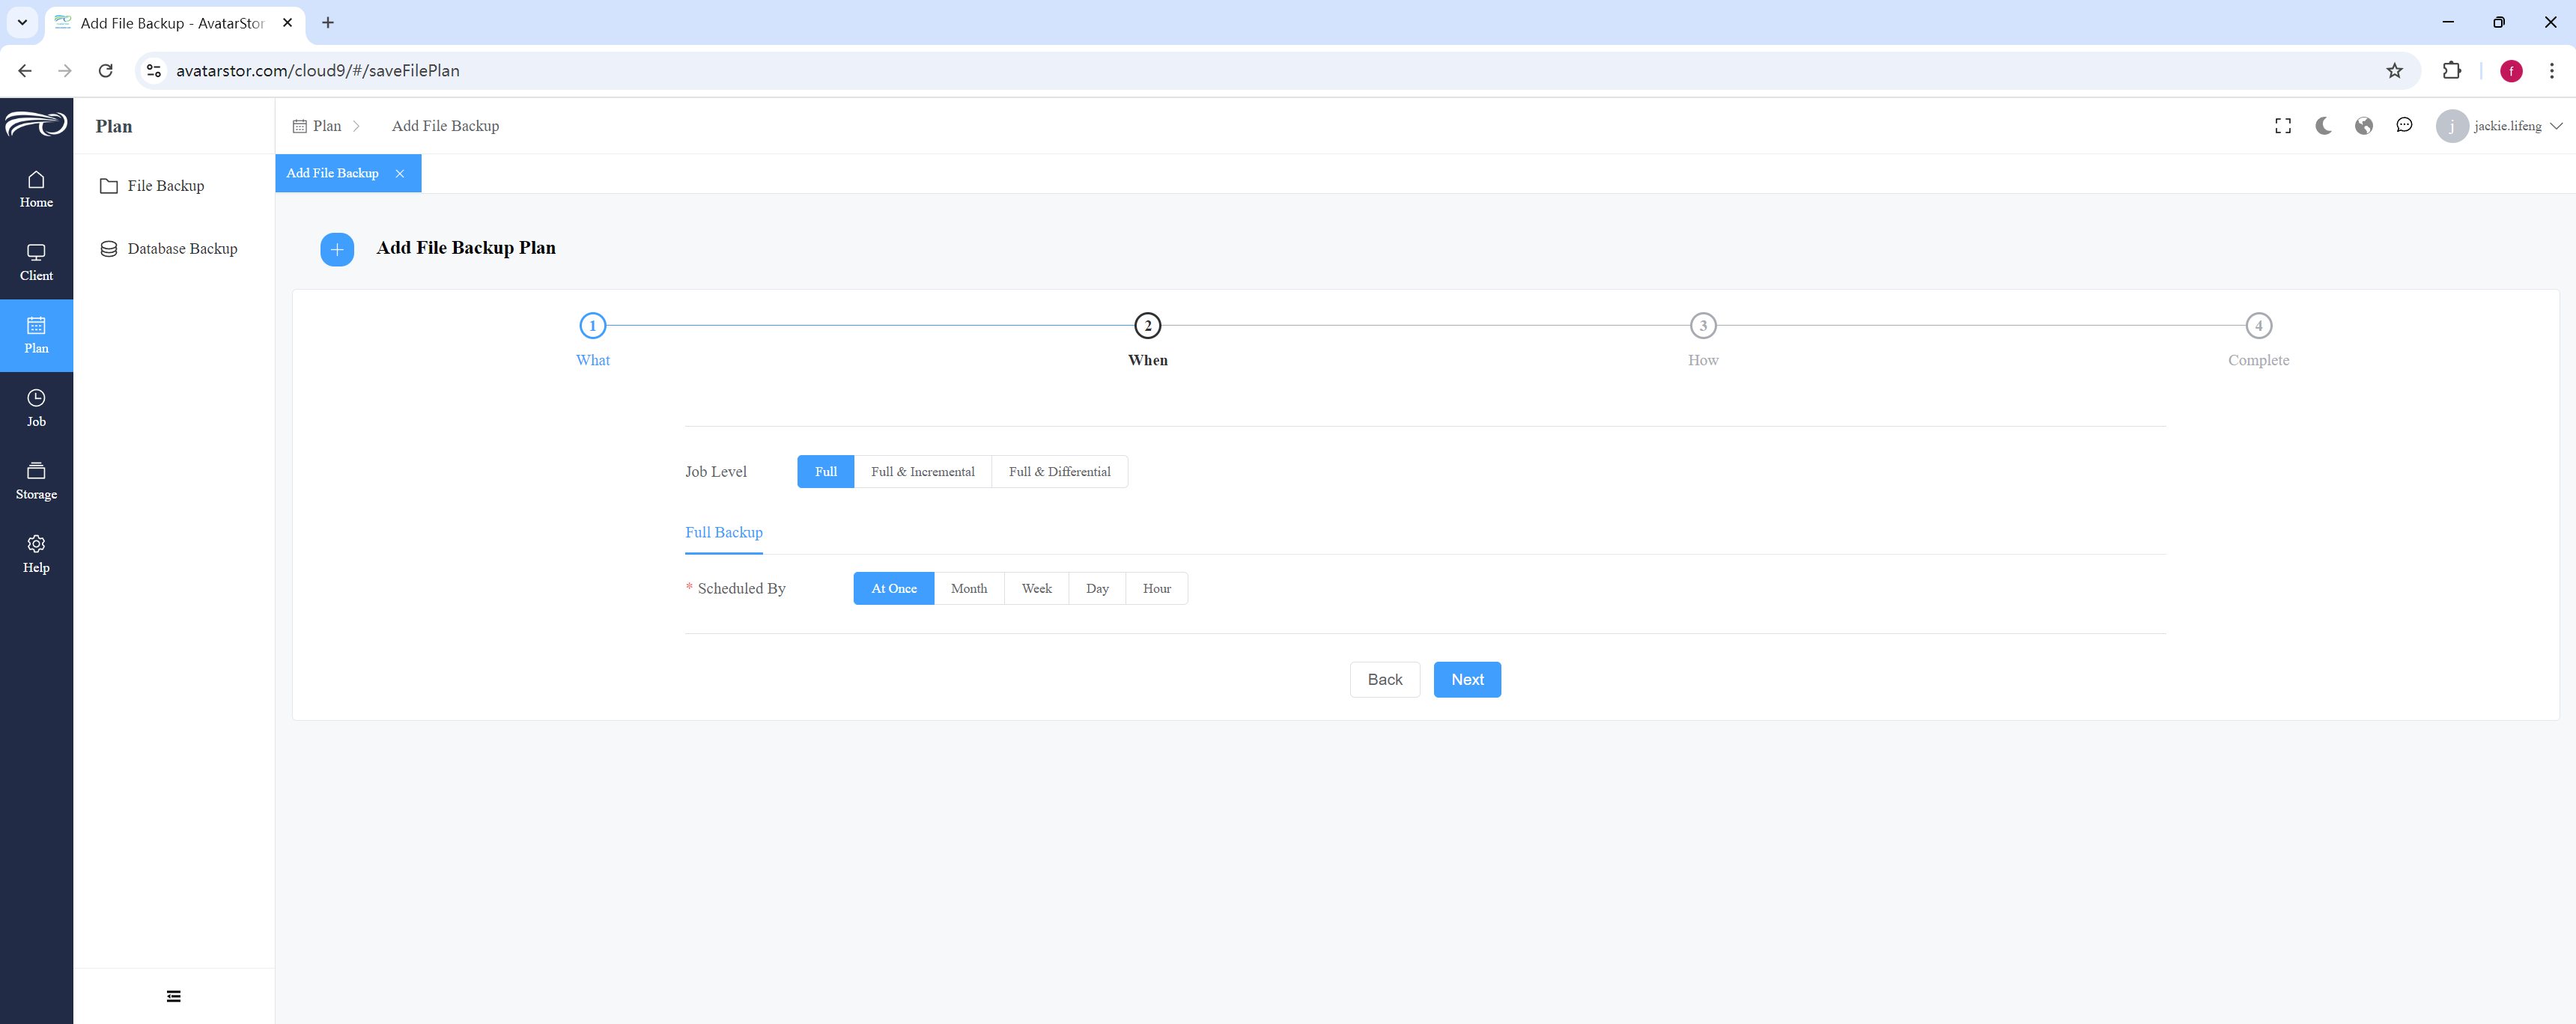Toggle fullscreen mode icon in header
This screenshot has height=1024, width=2576.
[2283, 126]
